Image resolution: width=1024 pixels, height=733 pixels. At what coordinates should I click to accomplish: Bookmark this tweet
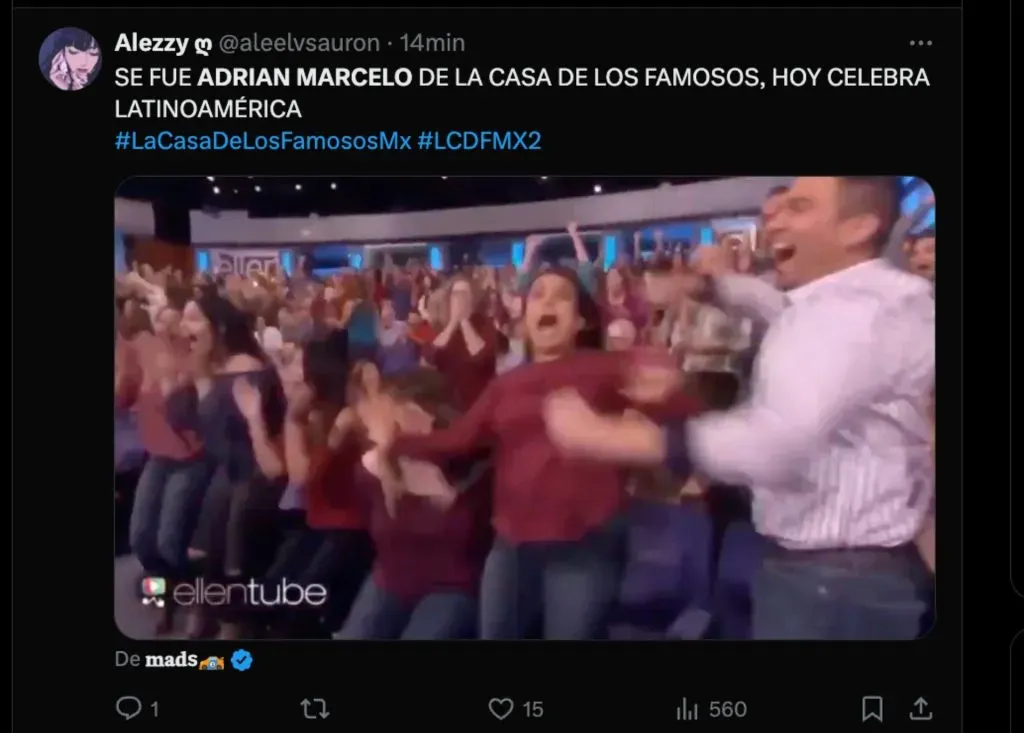(x=872, y=709)
